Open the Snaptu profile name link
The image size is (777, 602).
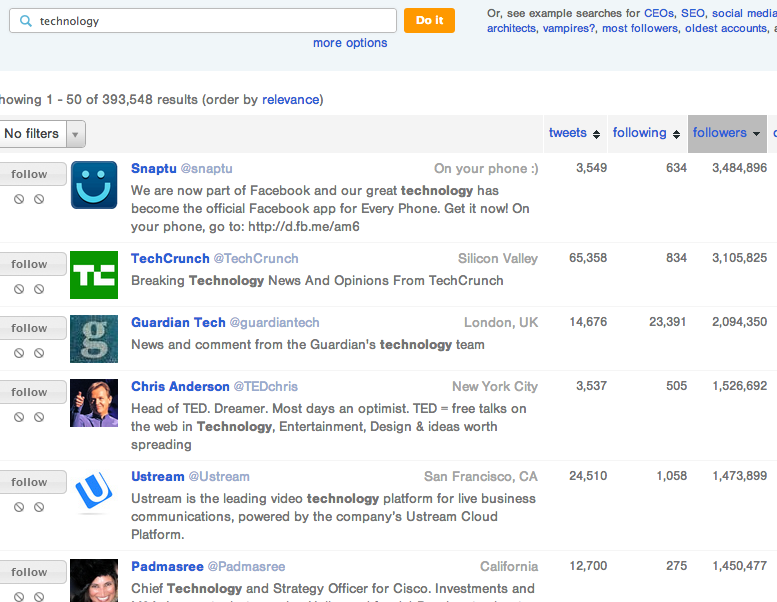pos(154,168)
